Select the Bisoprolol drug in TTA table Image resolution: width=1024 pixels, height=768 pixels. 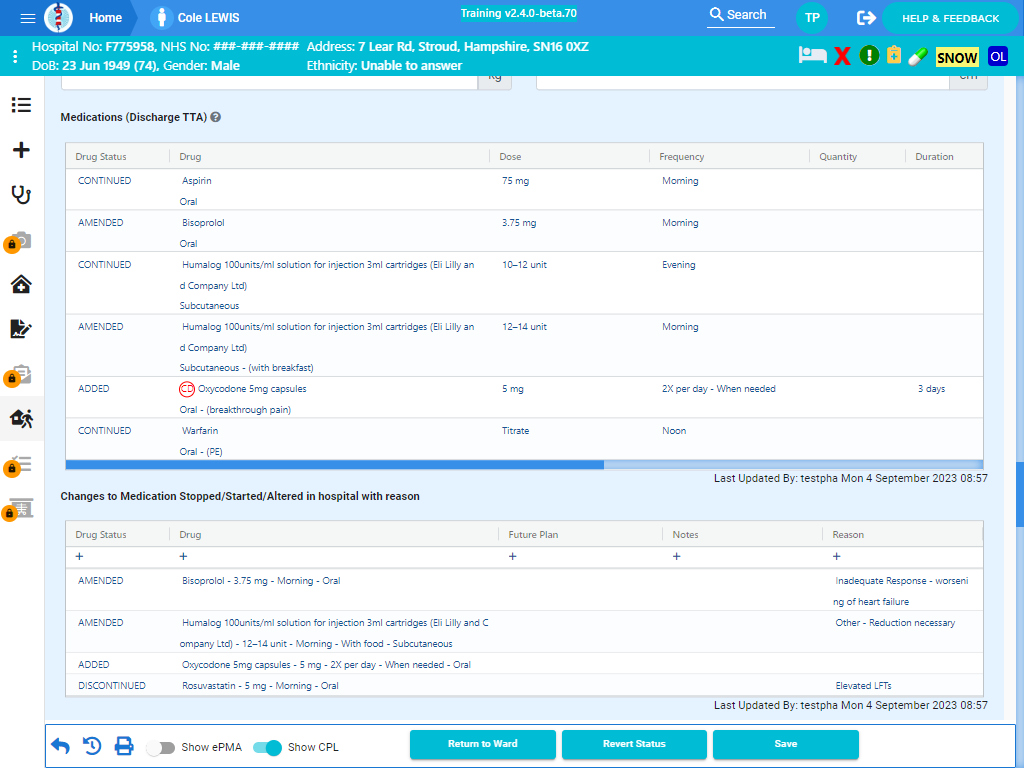203,223
